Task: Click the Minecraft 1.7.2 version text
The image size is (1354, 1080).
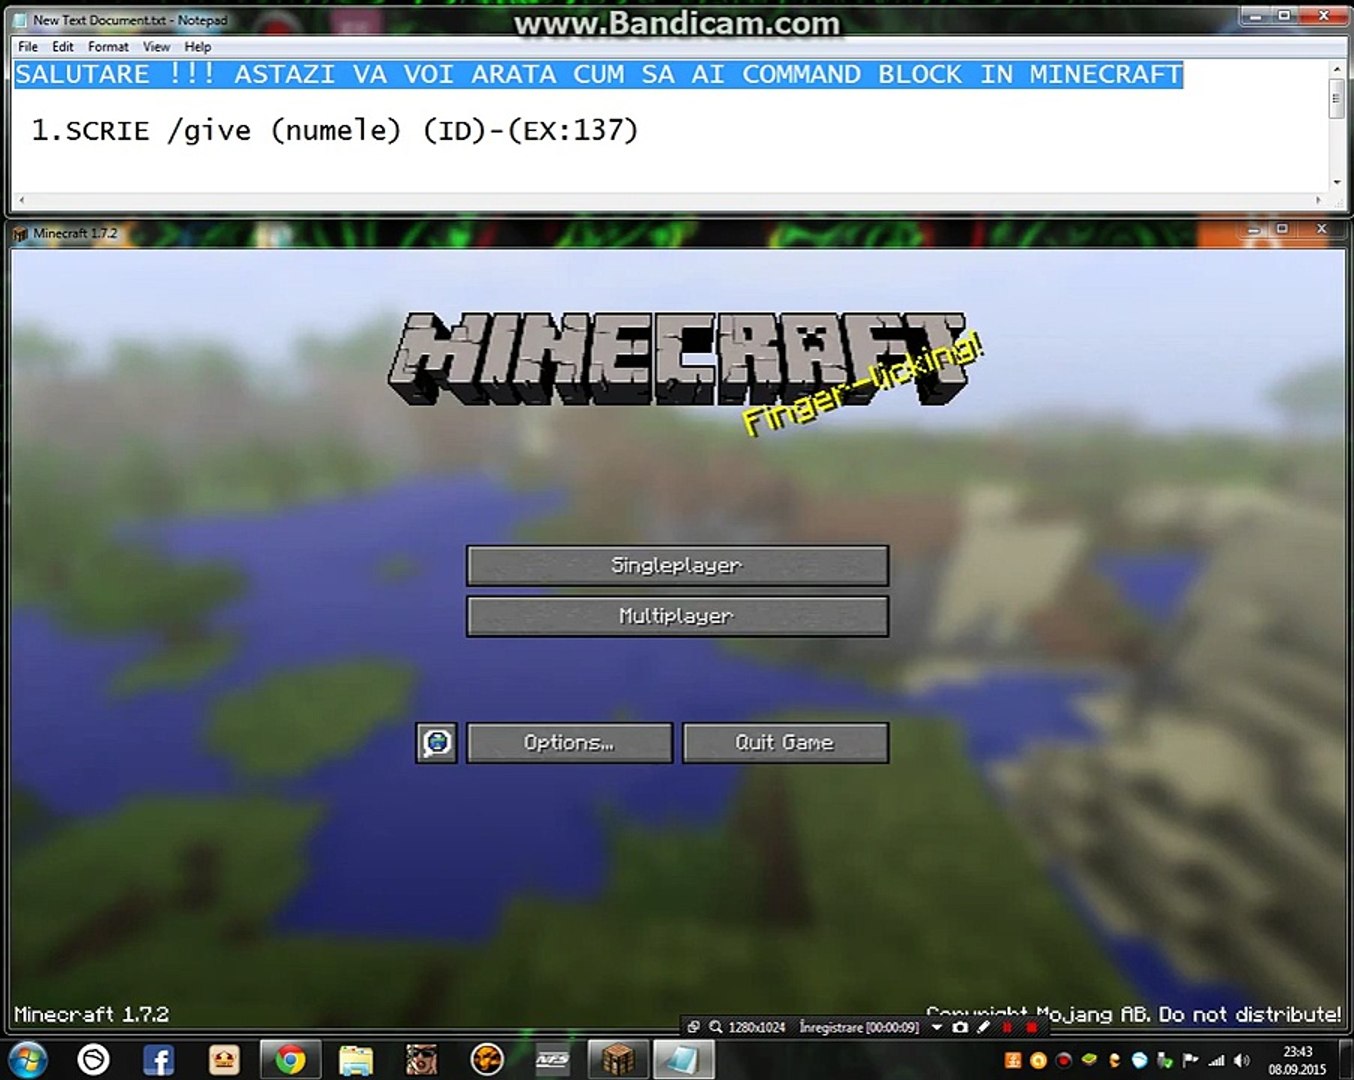Action: [91, 1014]
